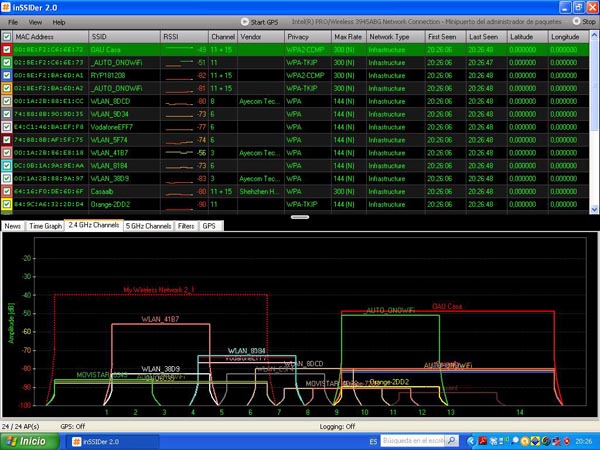This screenshot has height=450, width=600.
Task: Click MAC address 00:1A:2B:66:E8:18
Action: tap(49, 153)
